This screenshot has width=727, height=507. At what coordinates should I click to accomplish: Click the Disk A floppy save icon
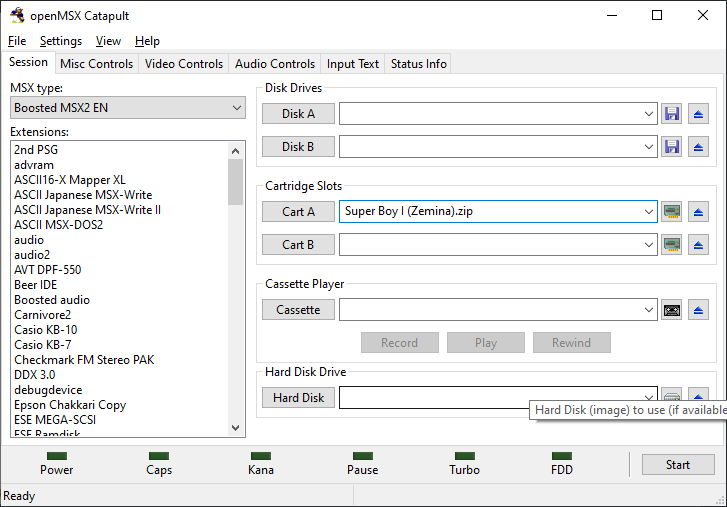pos(672,114)
